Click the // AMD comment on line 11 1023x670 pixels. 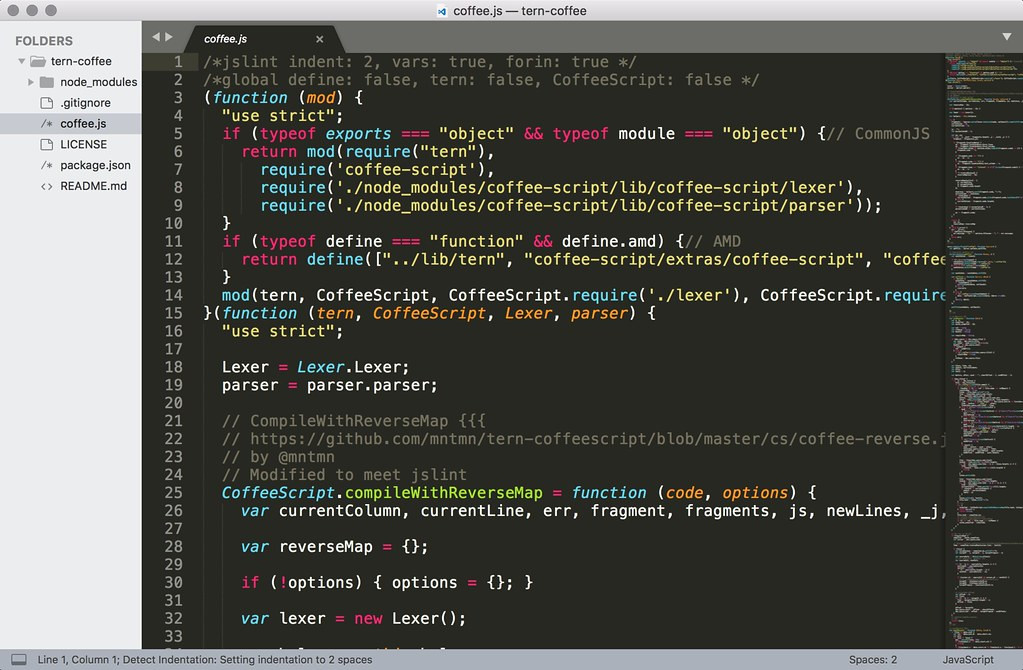[713, 241]
